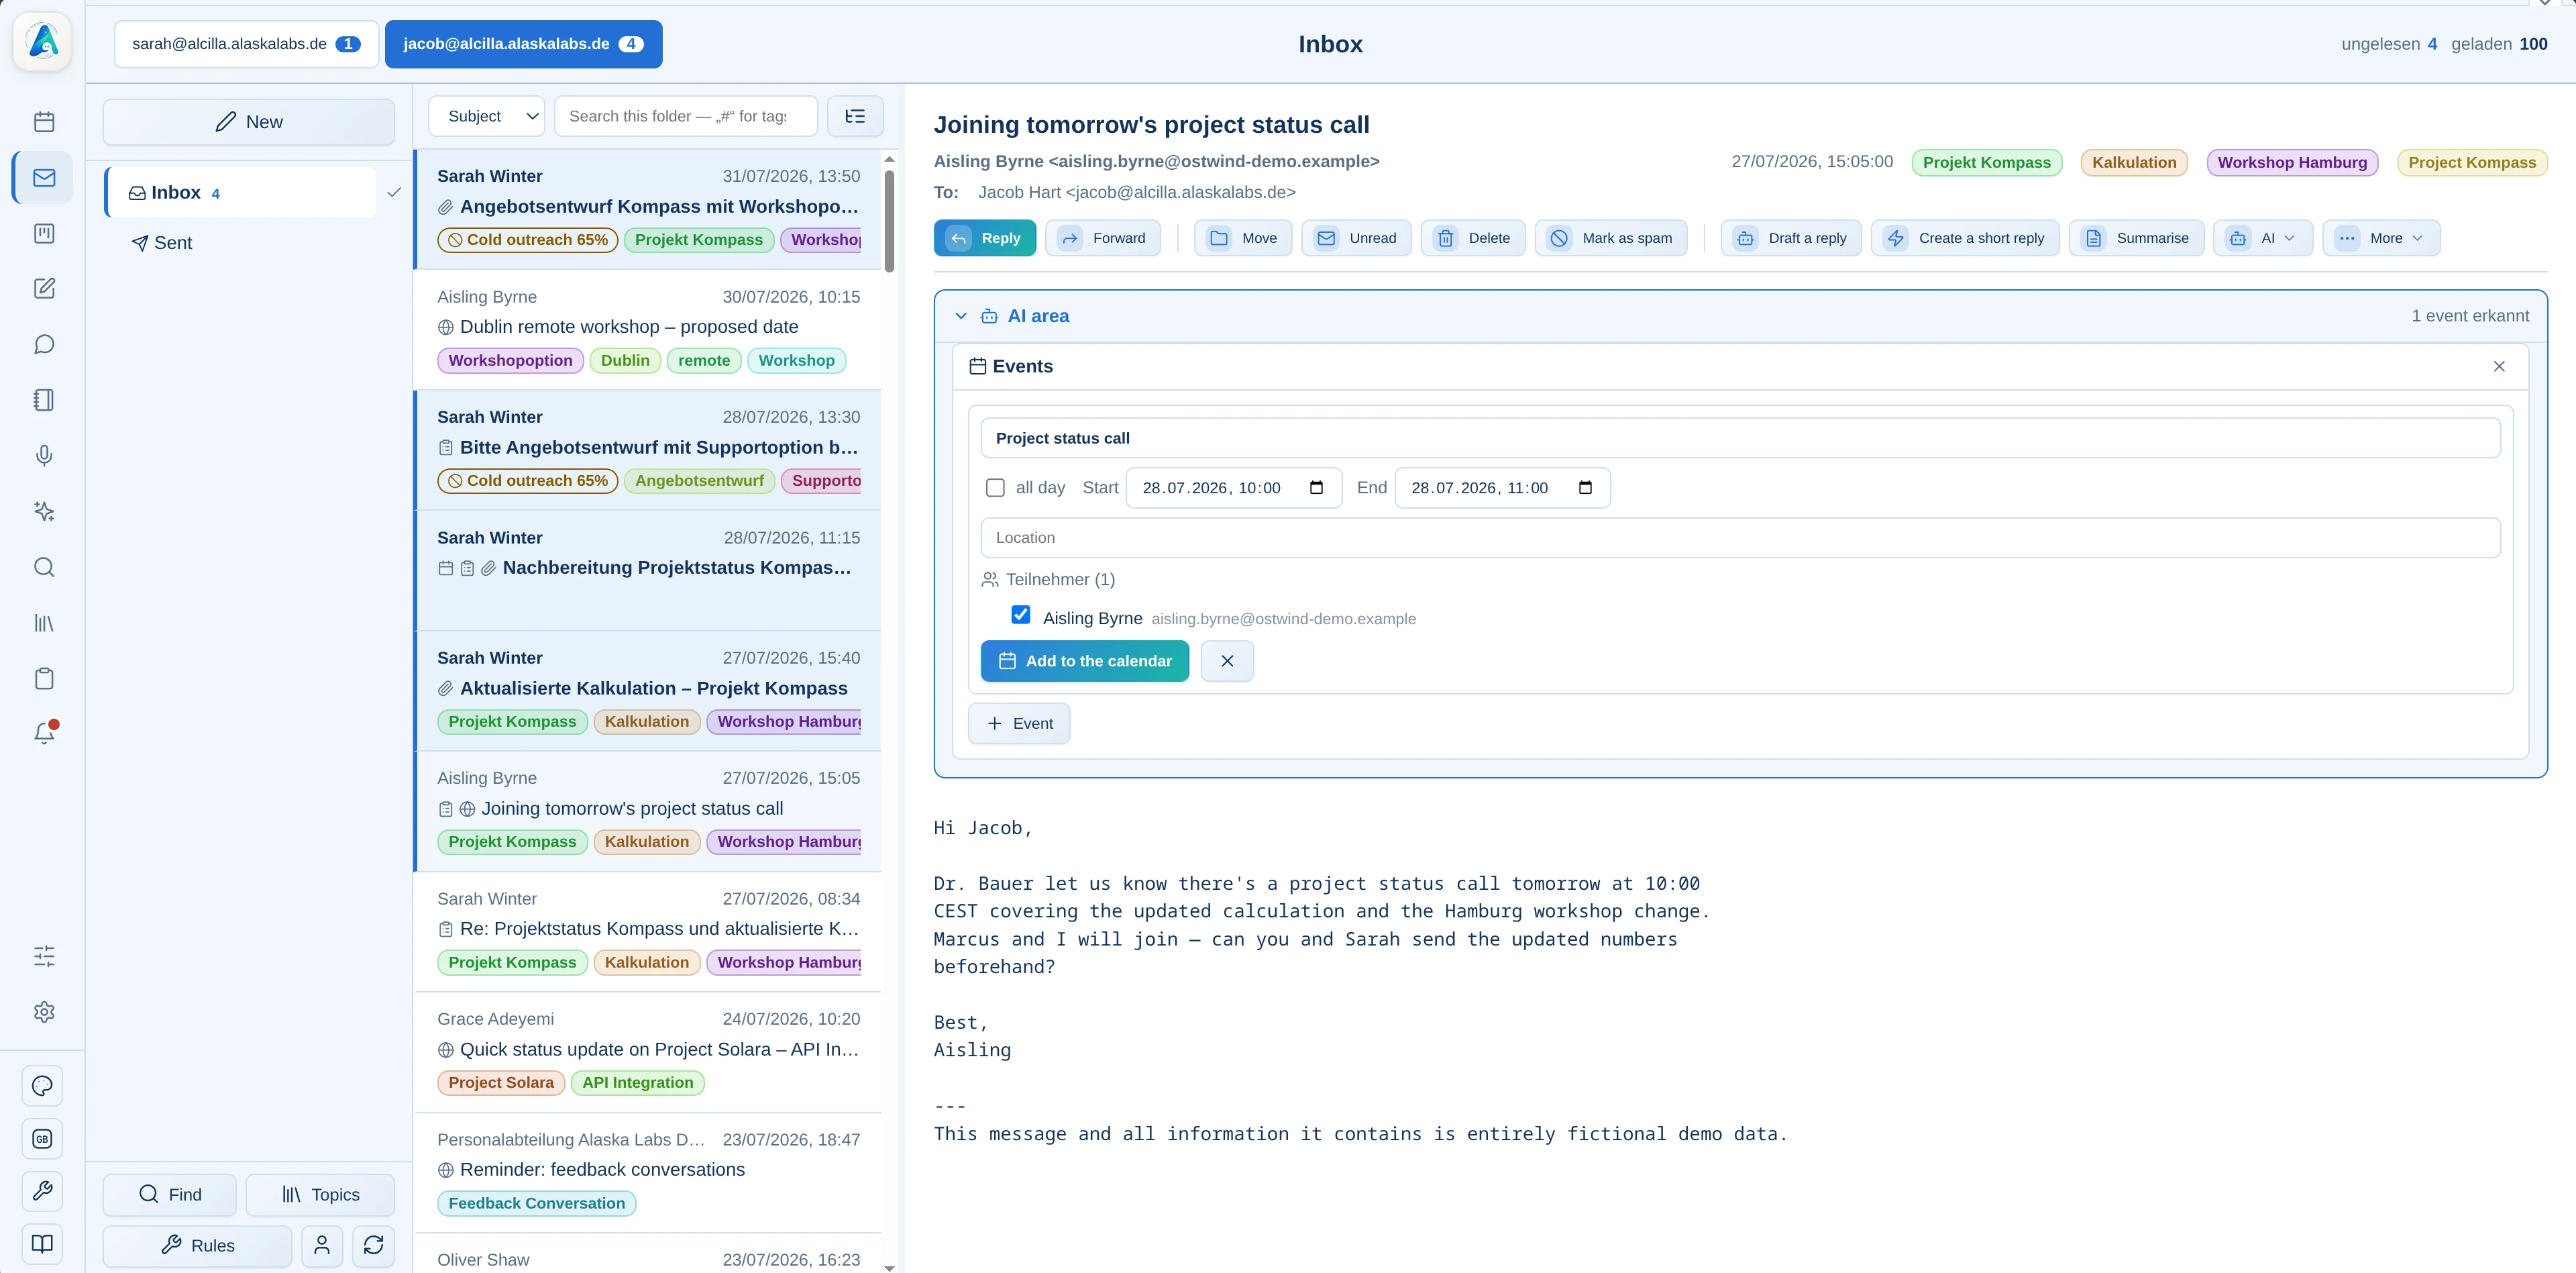Open the More actions dropdown

(2381, 238)
